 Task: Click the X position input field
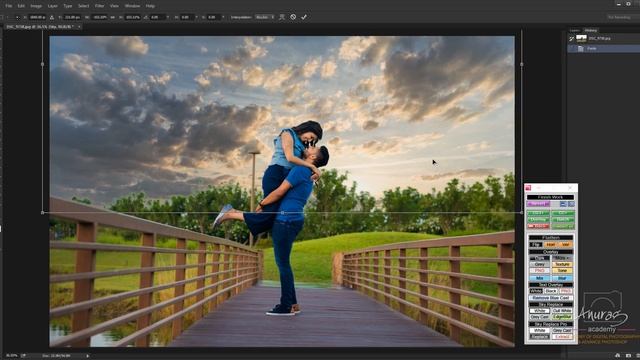(x=38, y=17)
